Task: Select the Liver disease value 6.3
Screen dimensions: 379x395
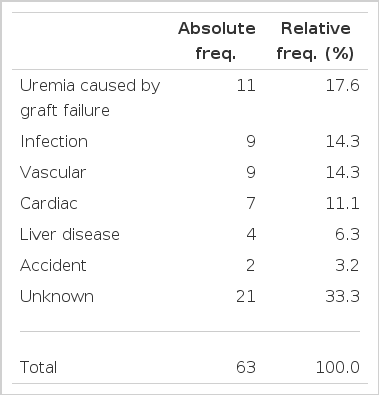Action: point(347,234)
